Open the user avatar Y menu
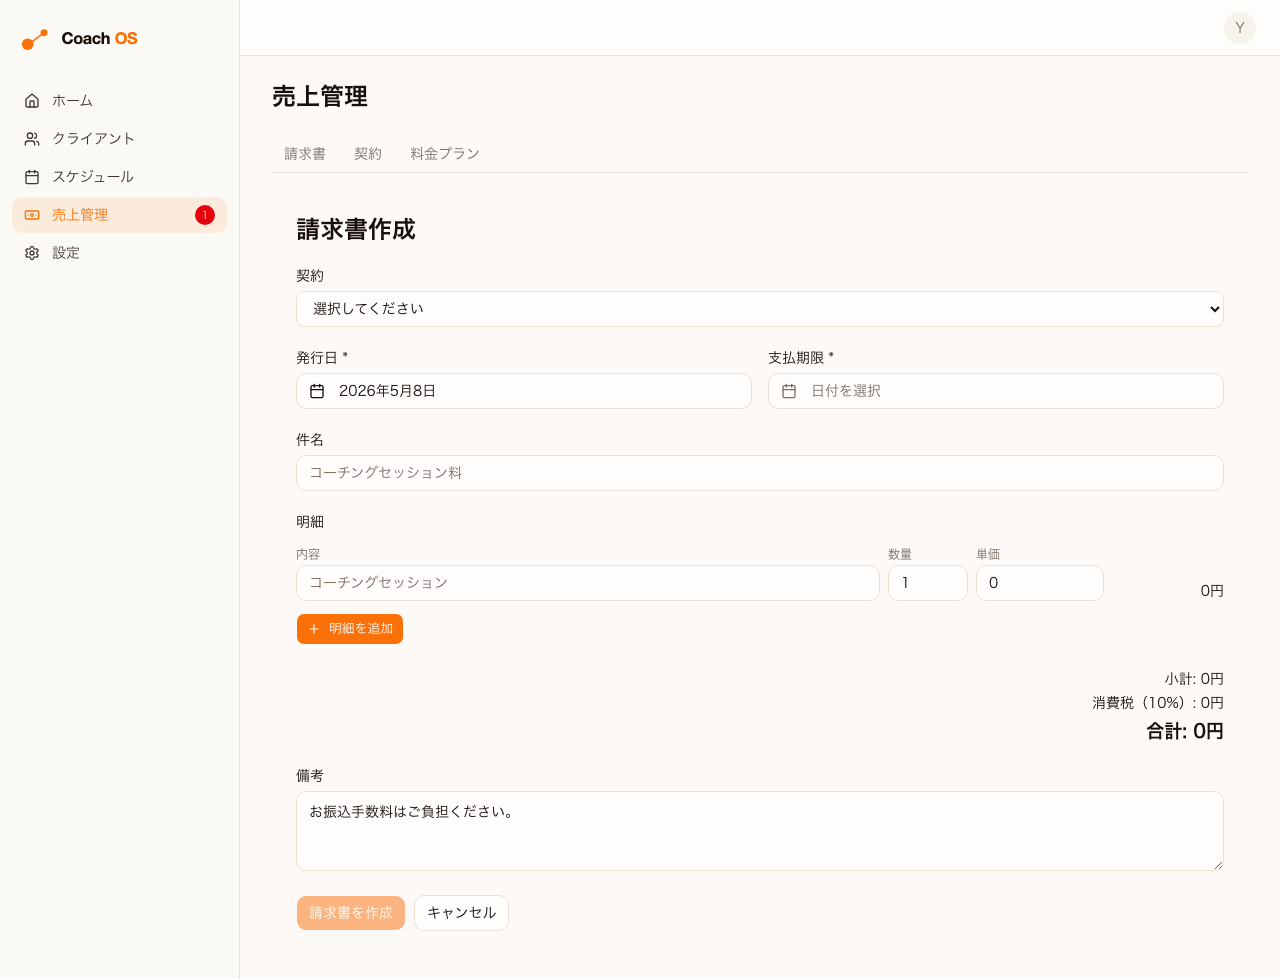The image size is (1280, 979). pyautogui.click(x=1240, y=28)
